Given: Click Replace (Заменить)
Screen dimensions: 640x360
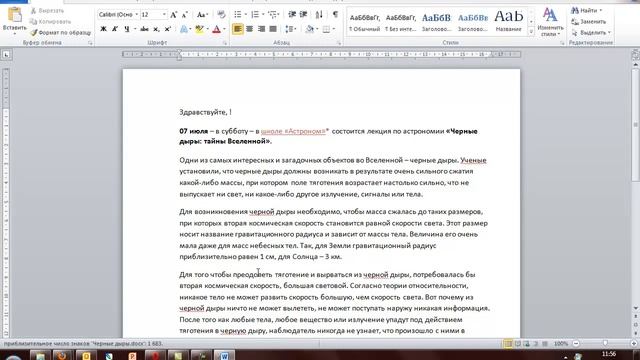Looking at the screenshot, I should pos(589,22).
